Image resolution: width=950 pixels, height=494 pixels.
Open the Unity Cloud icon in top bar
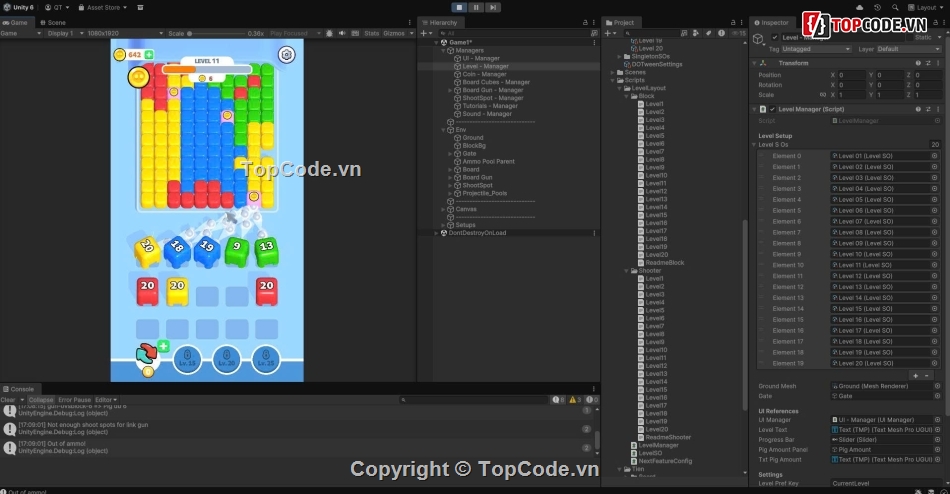859,7
